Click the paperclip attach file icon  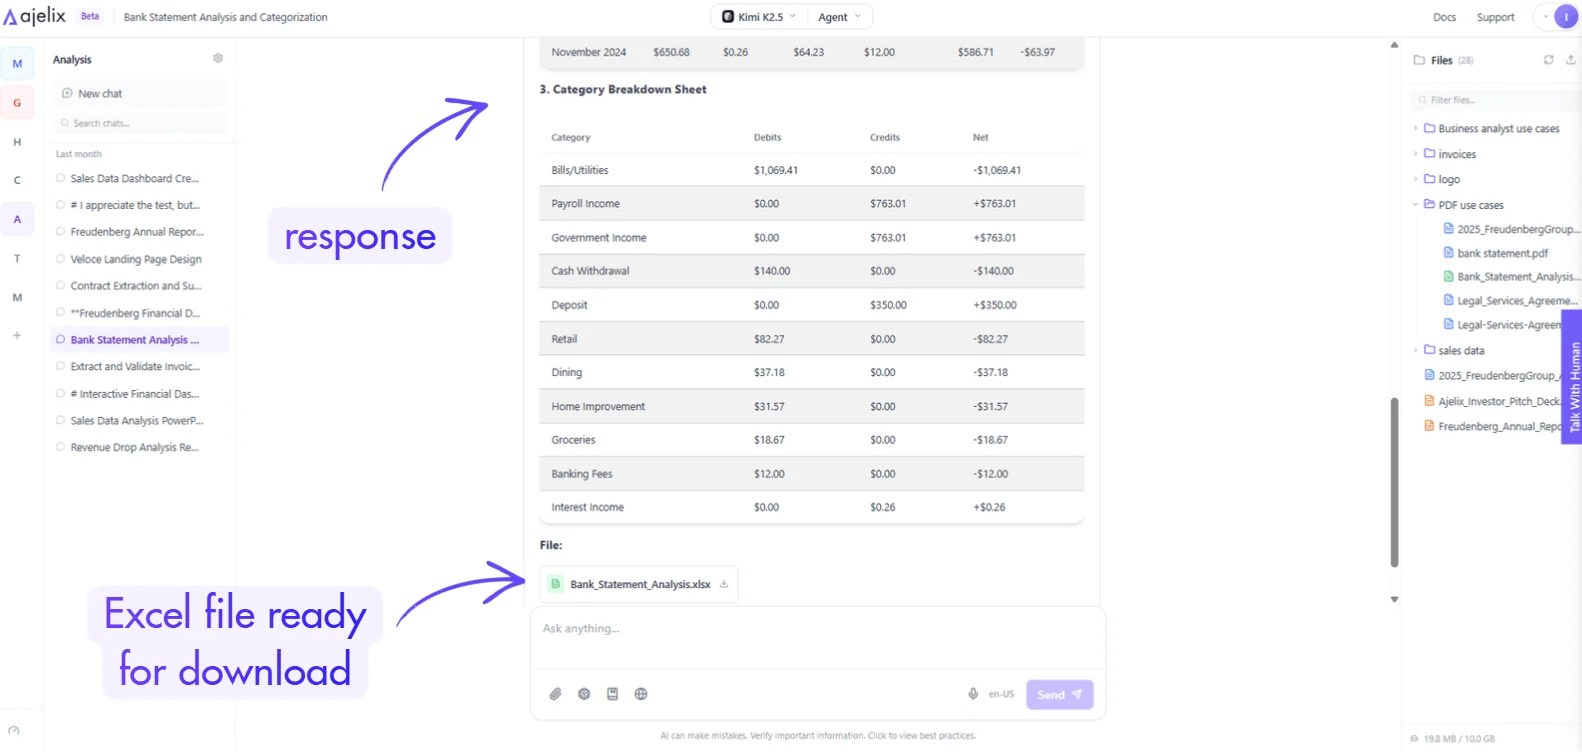pos(556,694)
